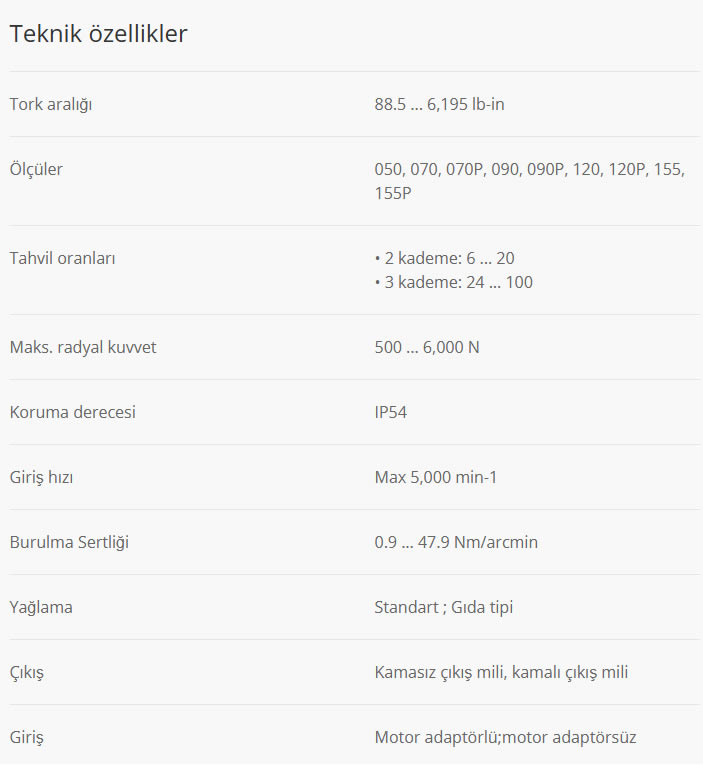Click the 'Yağlama' row label
This screenshot has width=703, height=766.
click(x=41, y=607)
